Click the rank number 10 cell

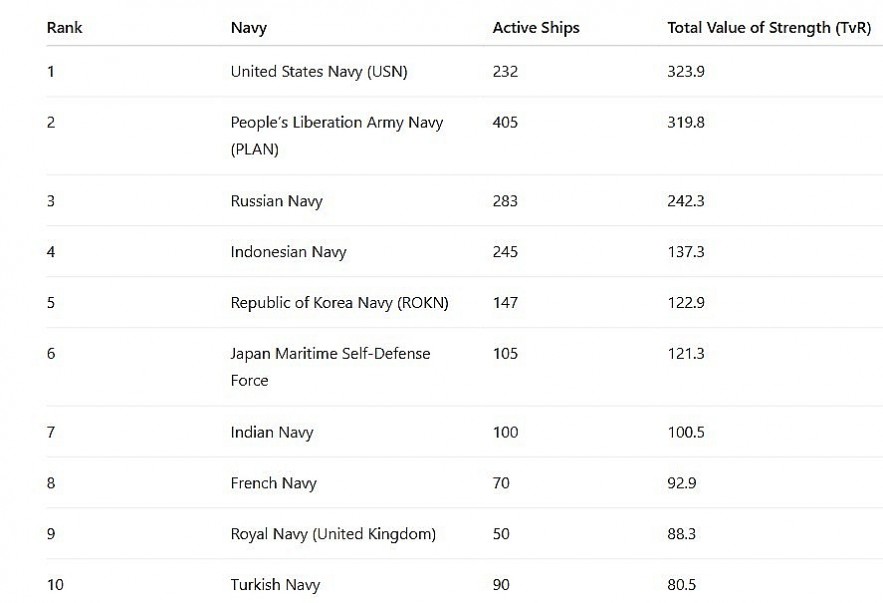click(x=55, y=585)
